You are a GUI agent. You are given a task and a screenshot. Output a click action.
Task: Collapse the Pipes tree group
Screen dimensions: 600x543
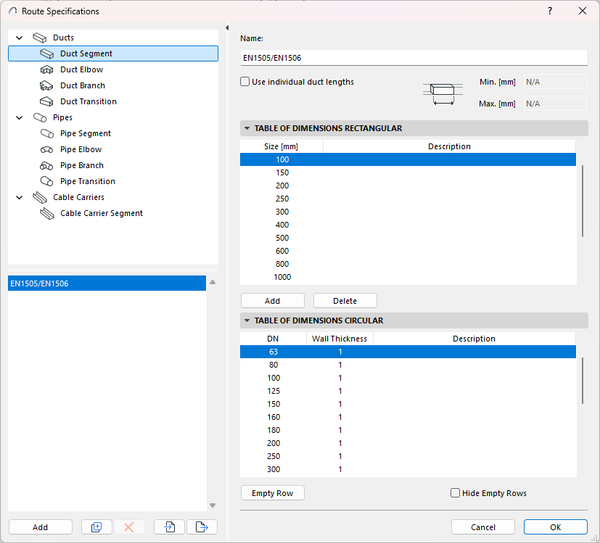coord(19,118)
